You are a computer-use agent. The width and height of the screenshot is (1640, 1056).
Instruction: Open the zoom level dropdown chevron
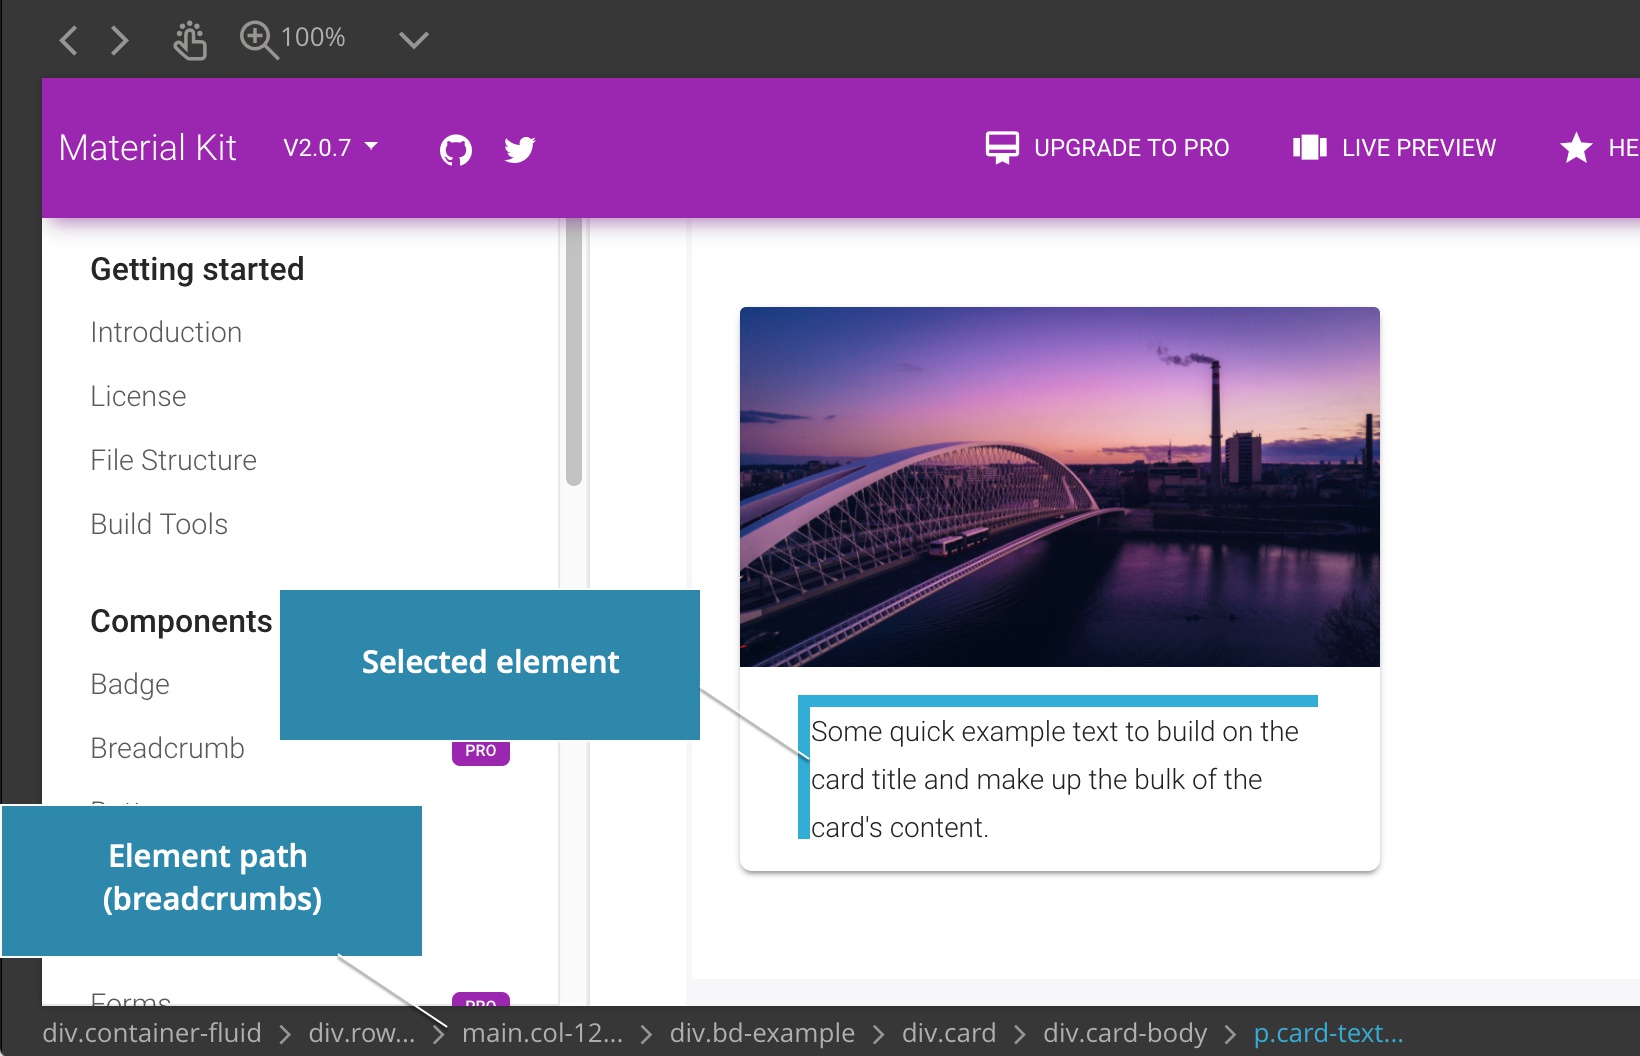413,40
